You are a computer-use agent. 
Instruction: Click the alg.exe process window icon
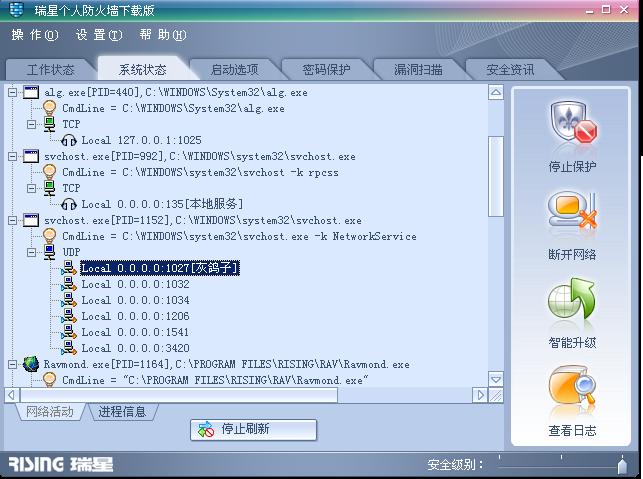(x=31, y=92)
